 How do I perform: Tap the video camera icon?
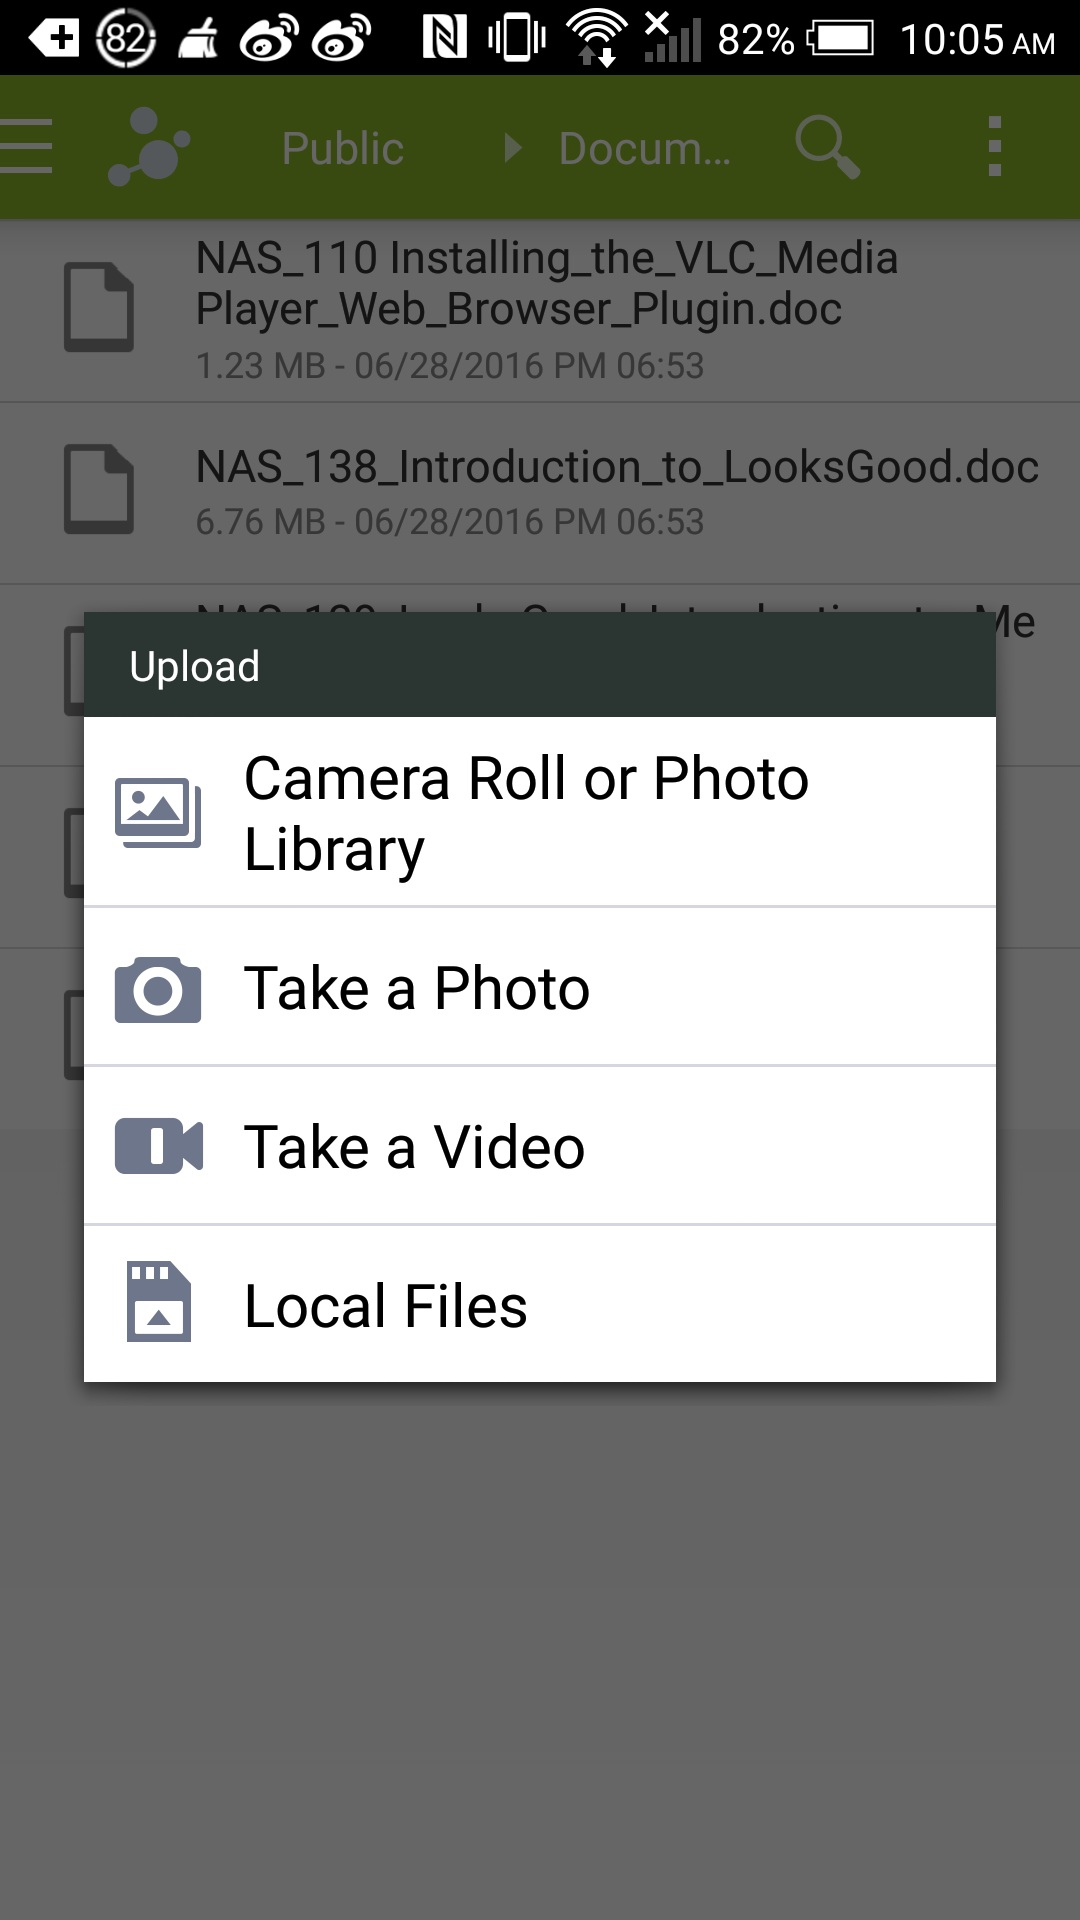[159, 1146]
